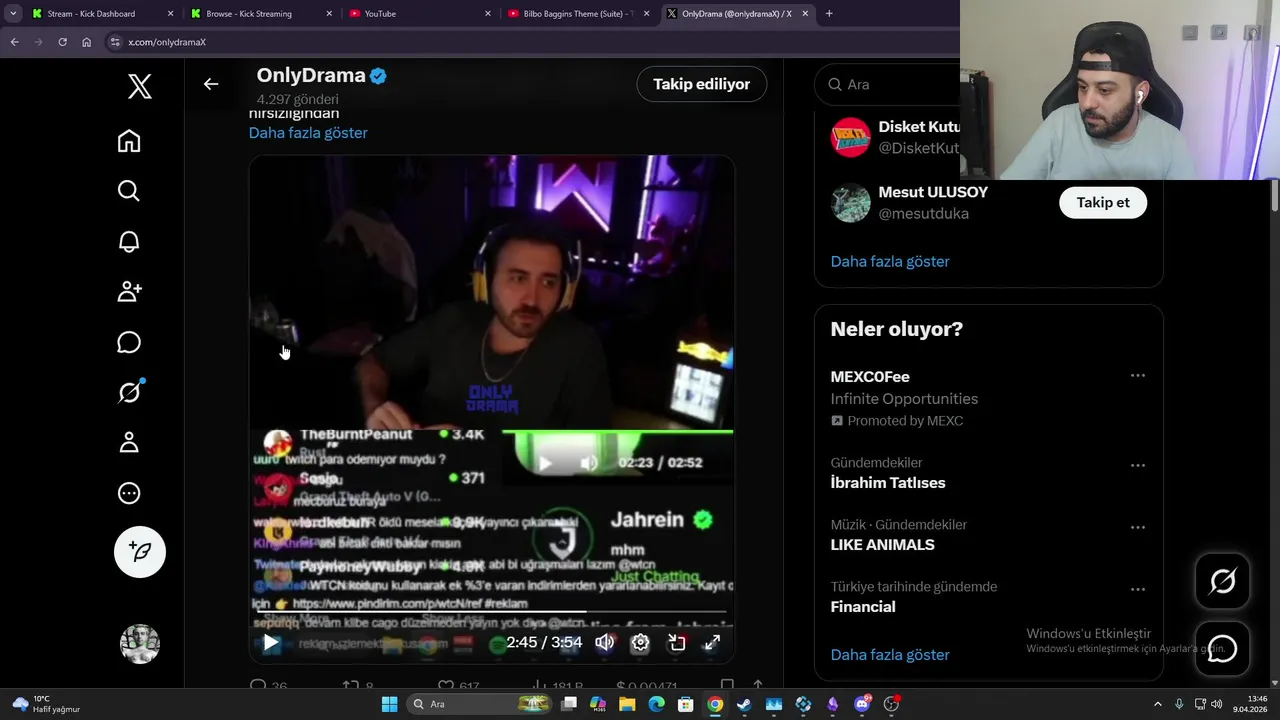Open the MEXC0Fee promoted trend
This screenshot has height=720, width=1280.
(870, 377)
